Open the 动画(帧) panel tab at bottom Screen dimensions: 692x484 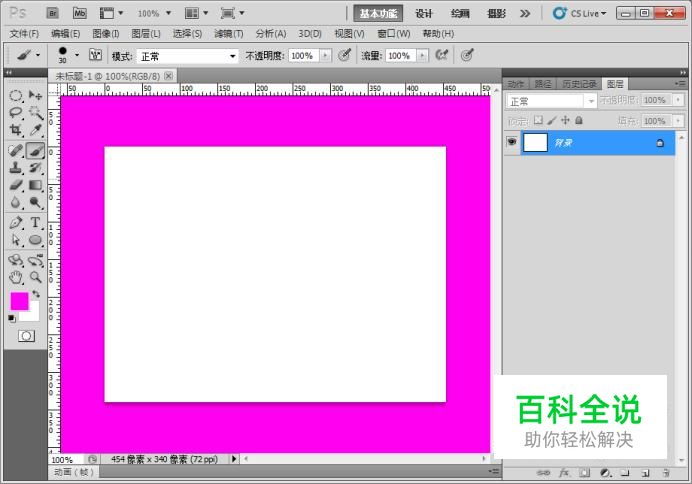(x=74, y=472)
